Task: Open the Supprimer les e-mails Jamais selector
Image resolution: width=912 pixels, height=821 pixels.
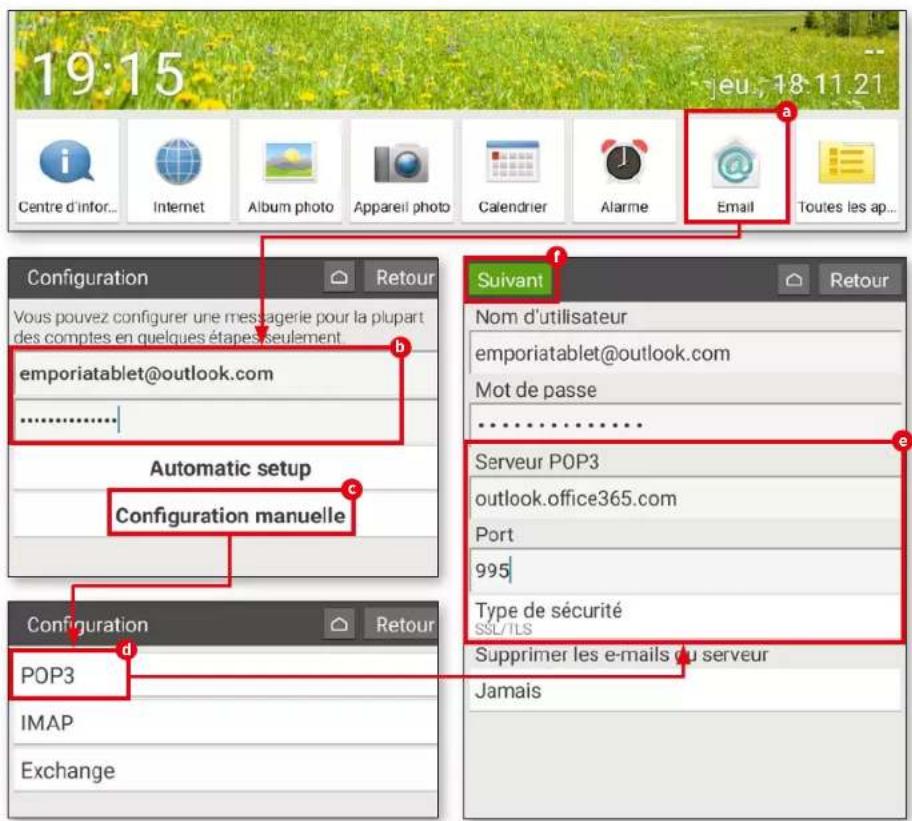Action: pyautogui.click(x=685, y=690)
